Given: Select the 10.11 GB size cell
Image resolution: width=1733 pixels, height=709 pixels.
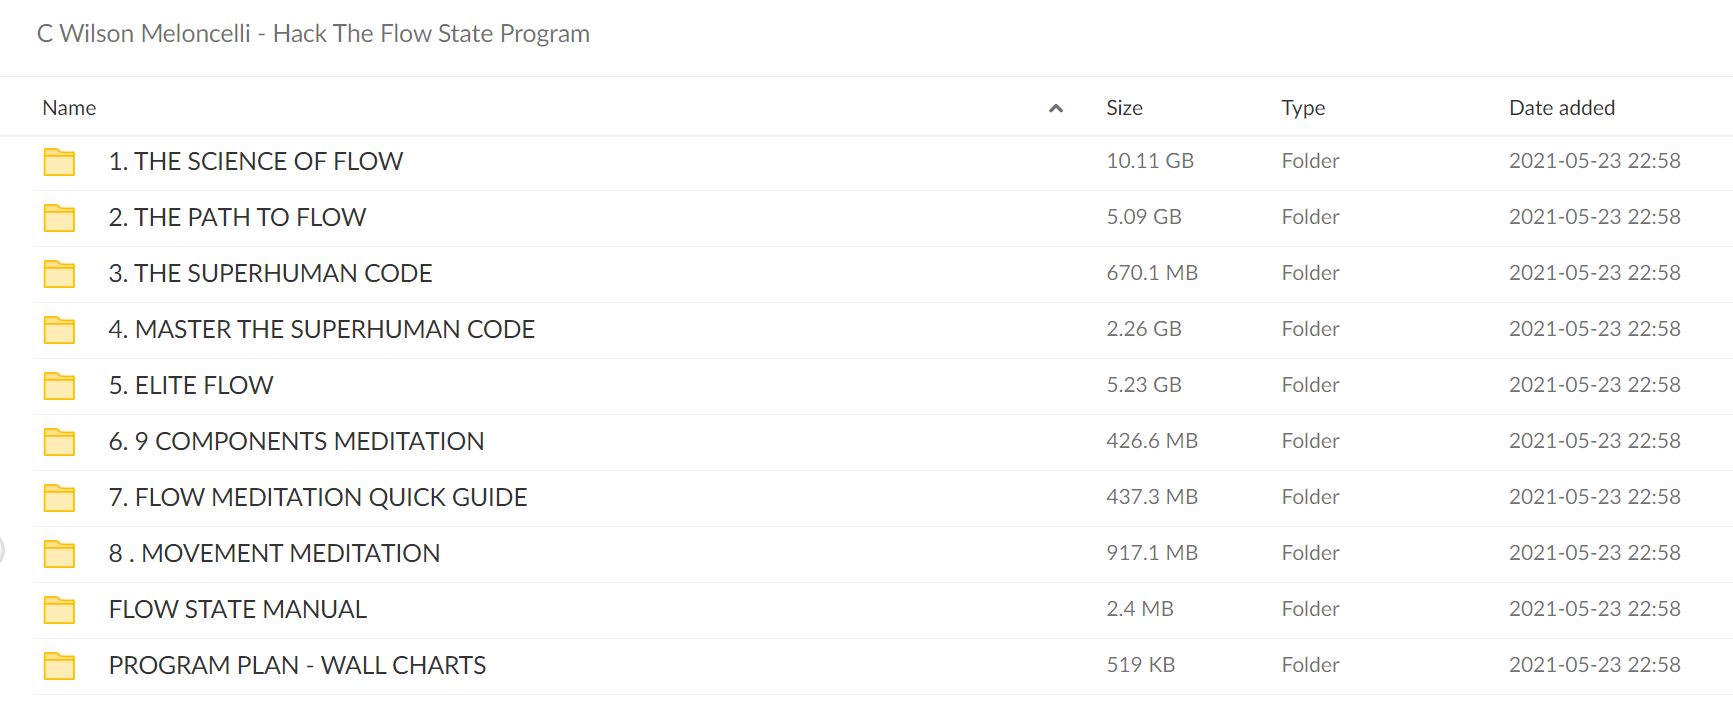Looking at the screenshot, I should (1150, 161).
